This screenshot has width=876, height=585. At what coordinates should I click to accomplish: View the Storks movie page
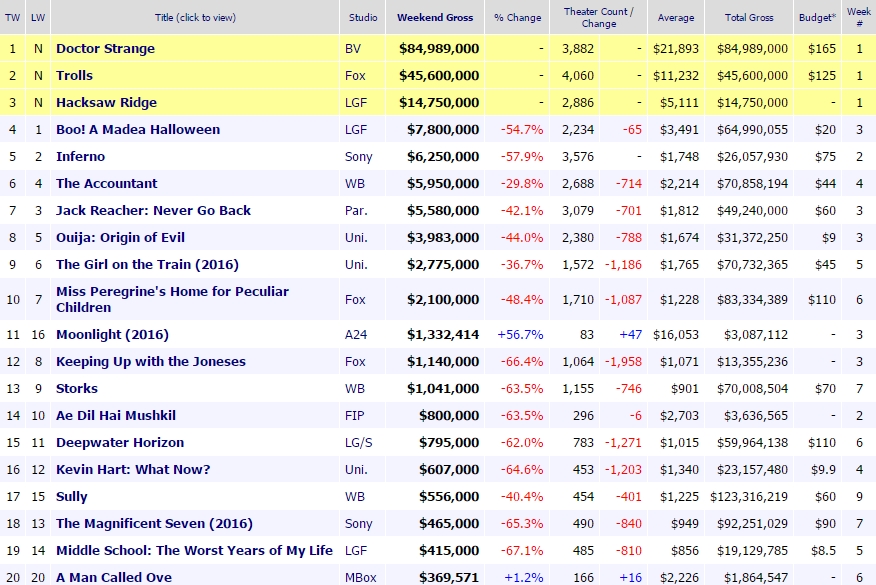tap(77, 389)
